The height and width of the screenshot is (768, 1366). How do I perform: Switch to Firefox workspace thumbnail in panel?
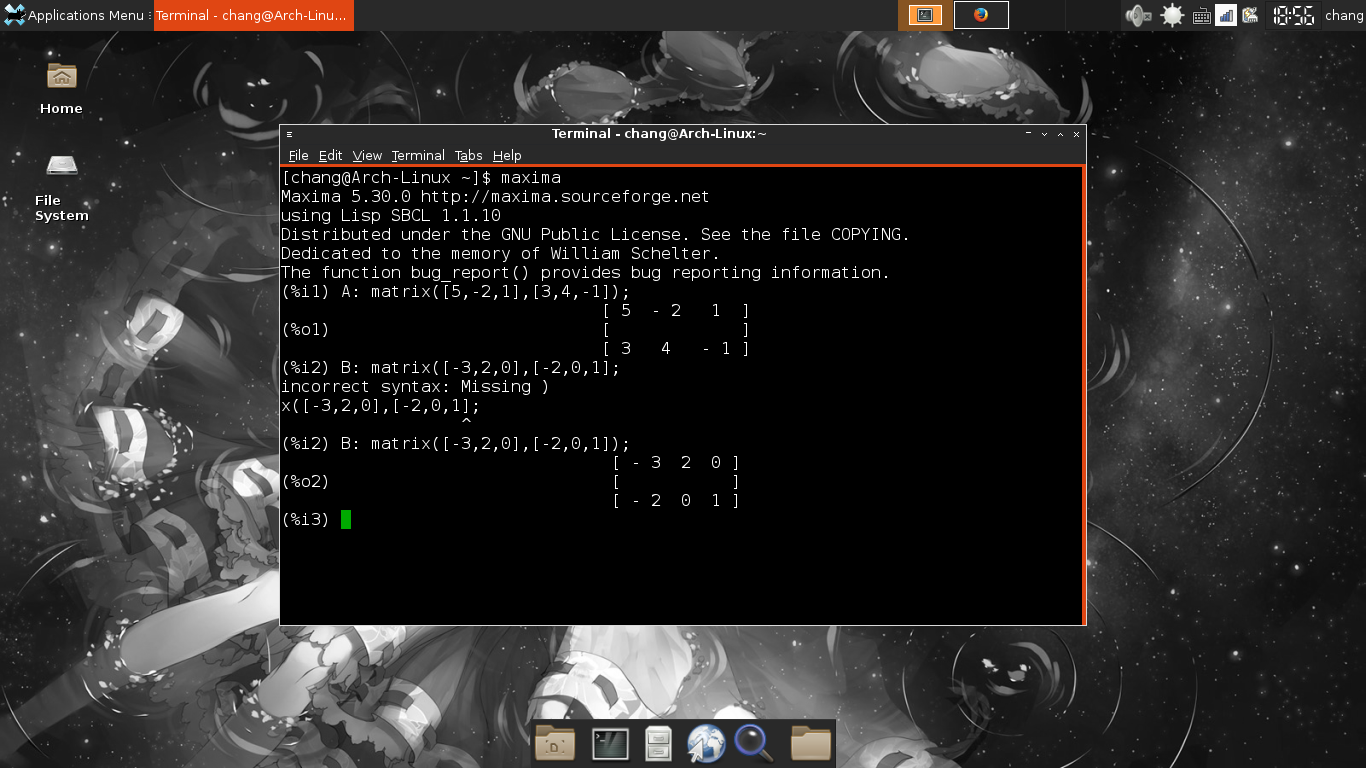(x=981, y=15)
